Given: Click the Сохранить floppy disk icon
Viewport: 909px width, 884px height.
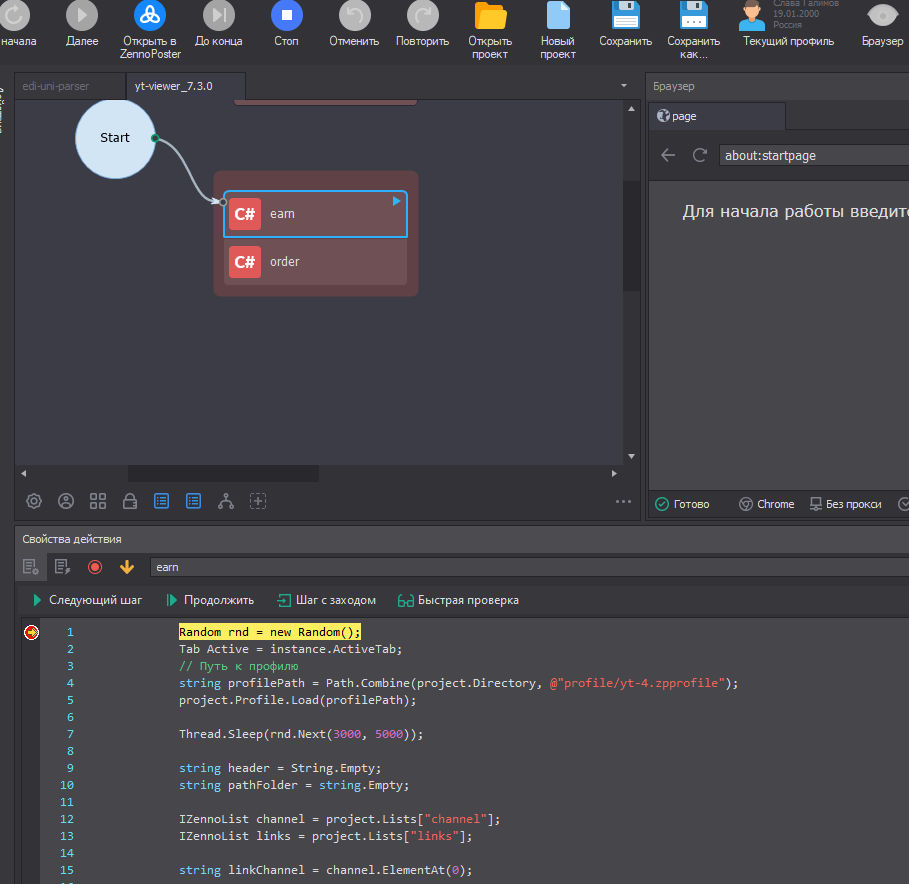Looking at the screenshot, I should [x=626, y=16].
